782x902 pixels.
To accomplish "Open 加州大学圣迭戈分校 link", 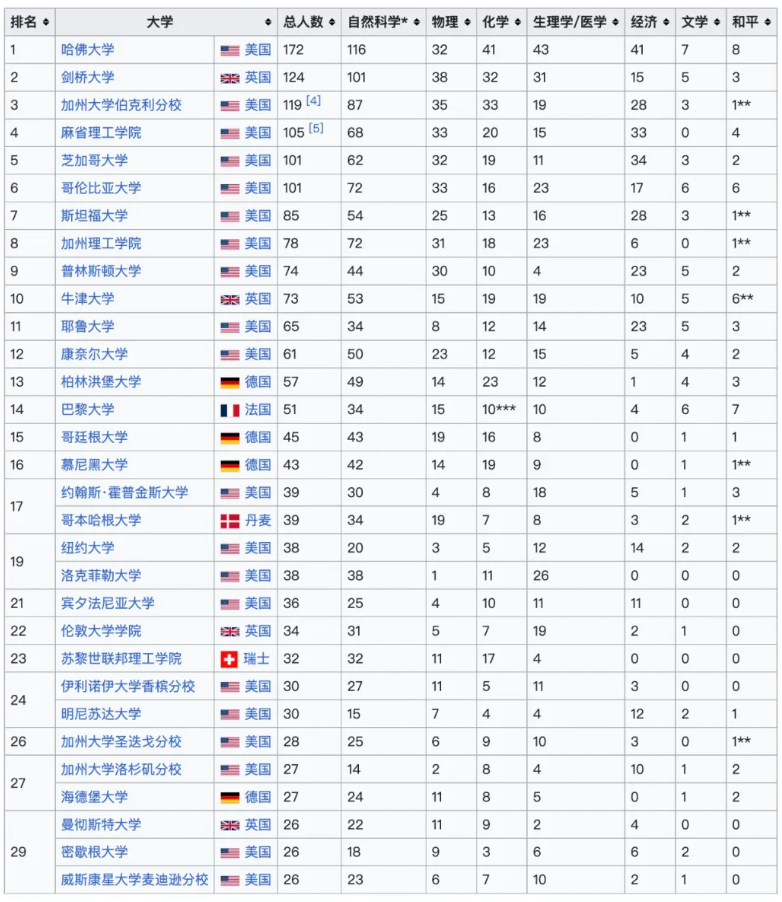I will pyautogui.click(x=121, y=742).
